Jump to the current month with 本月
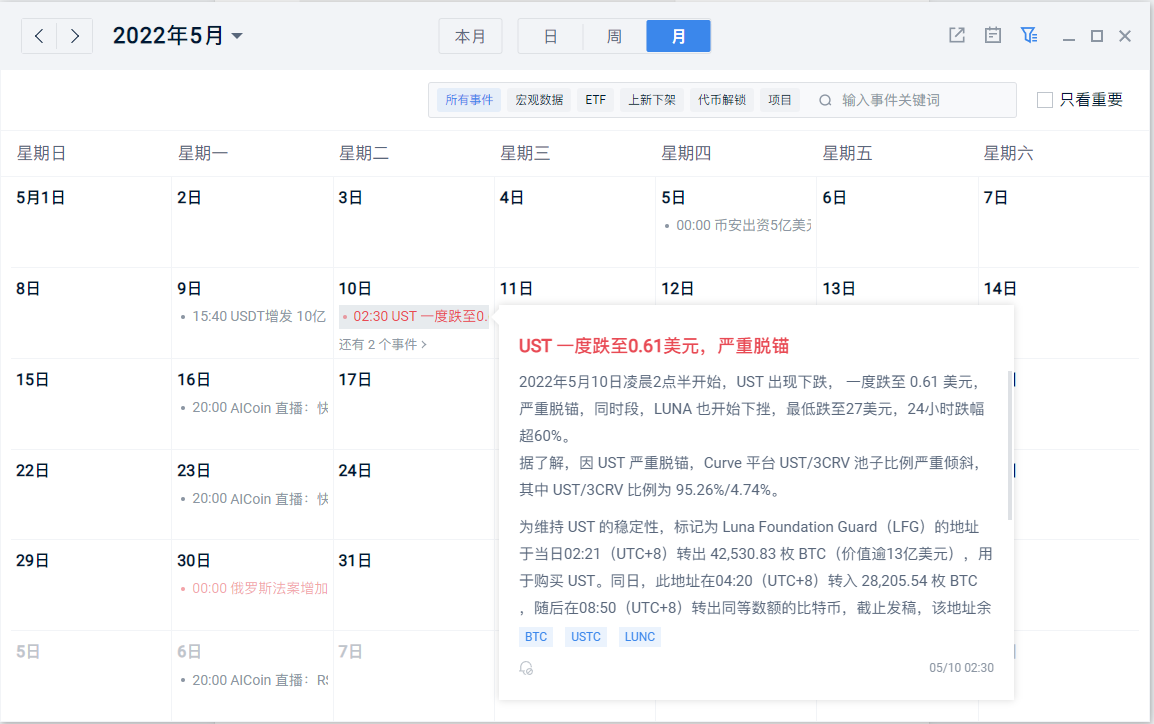Image resolution: width=1154 pixels, height=724 pixels. [470, 36]
